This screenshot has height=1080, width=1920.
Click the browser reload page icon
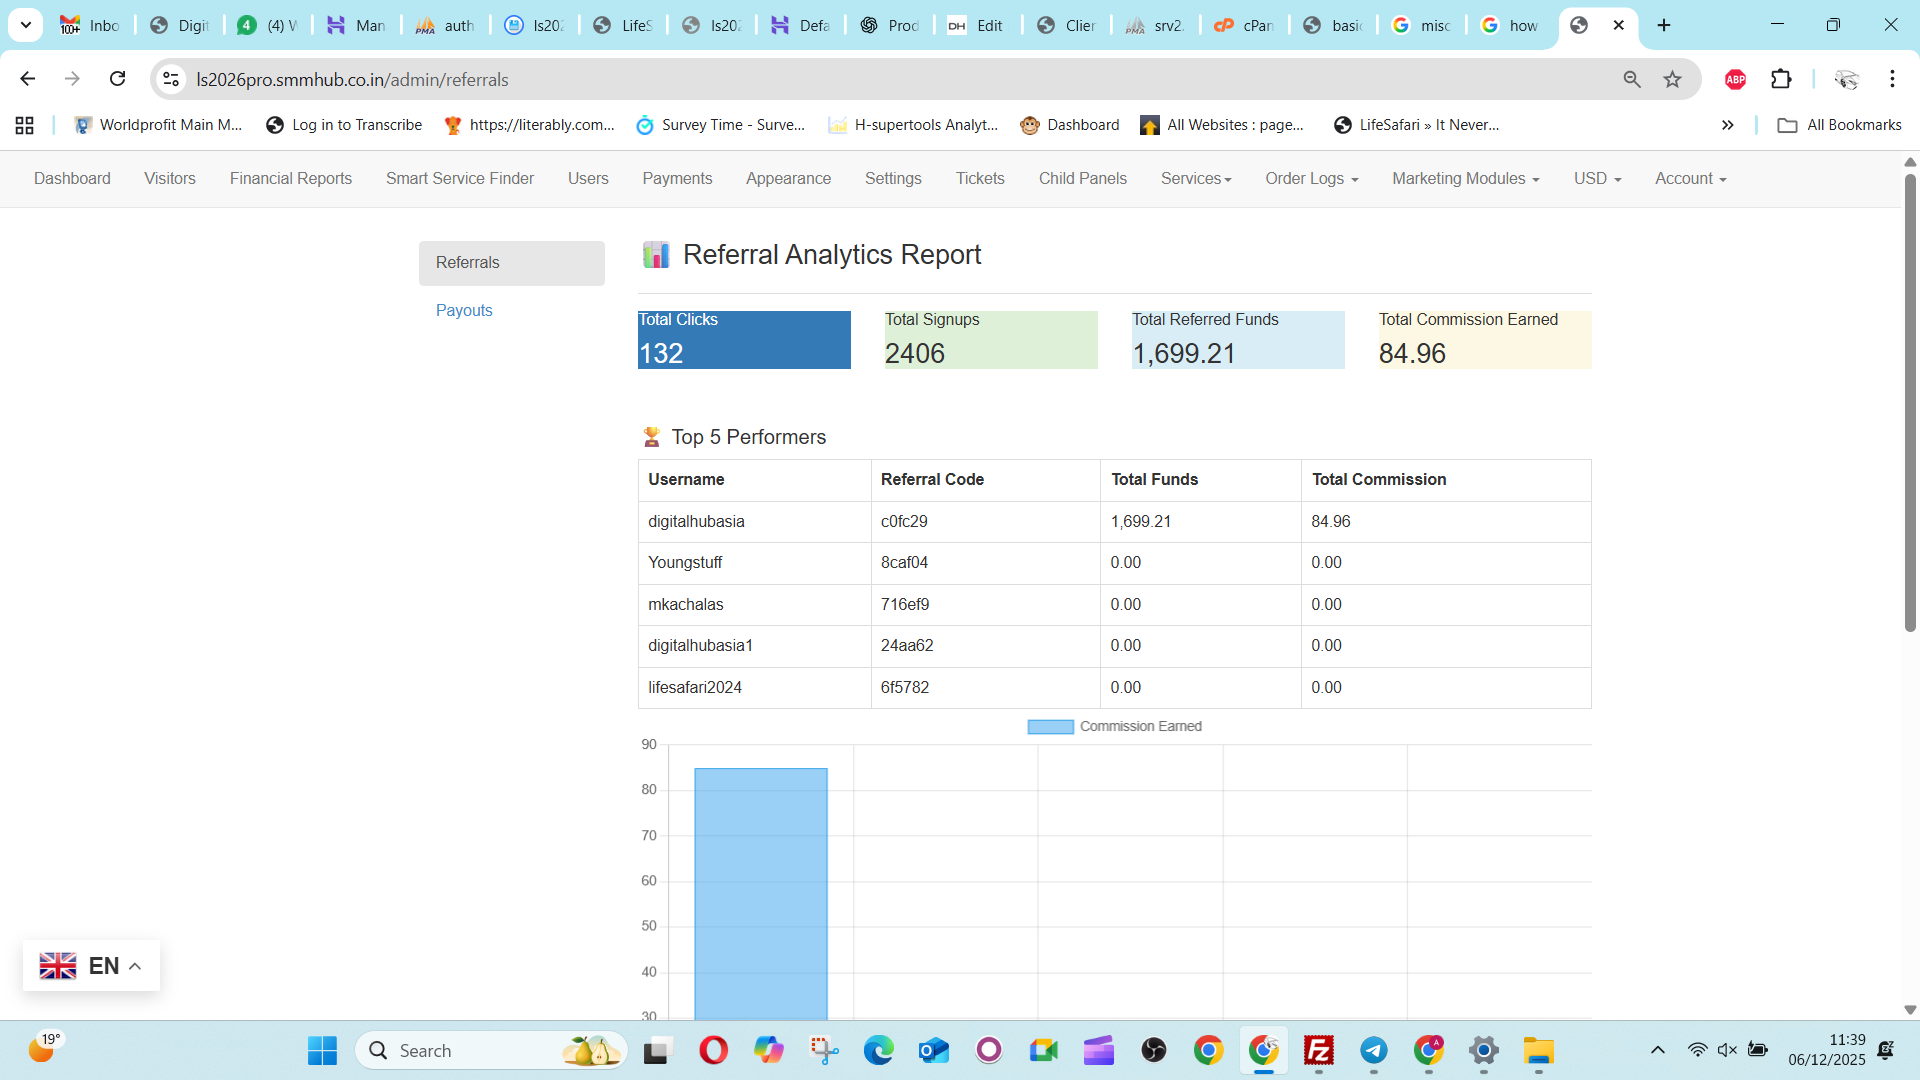(x=117, y=79)
